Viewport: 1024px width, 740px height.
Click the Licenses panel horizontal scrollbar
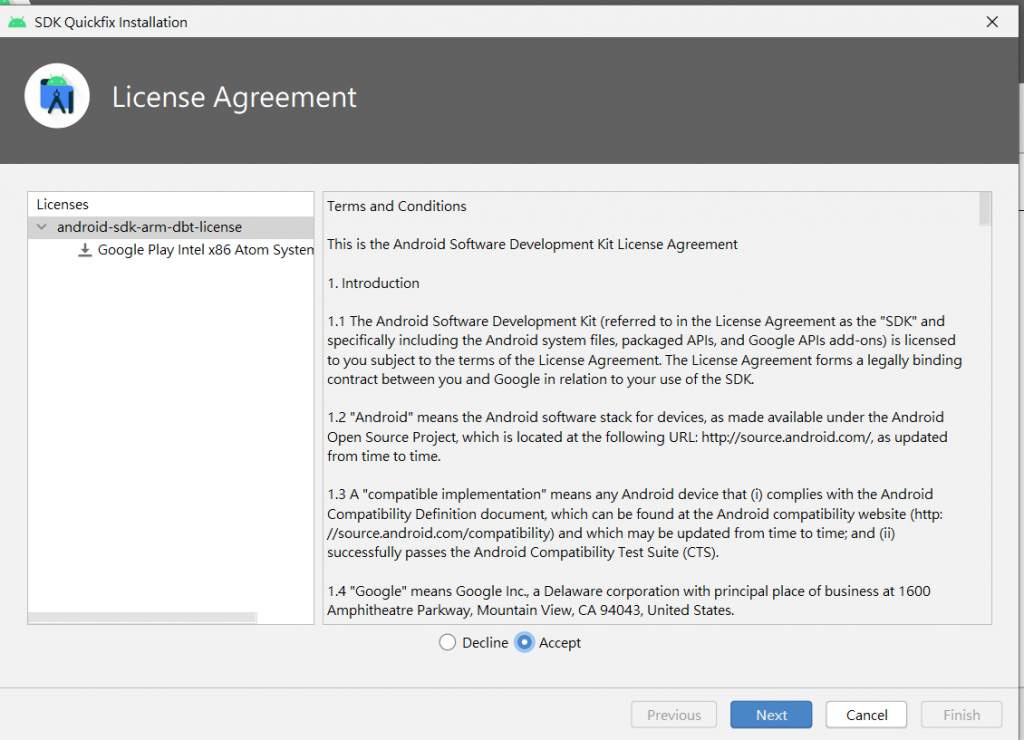[142, 617]
